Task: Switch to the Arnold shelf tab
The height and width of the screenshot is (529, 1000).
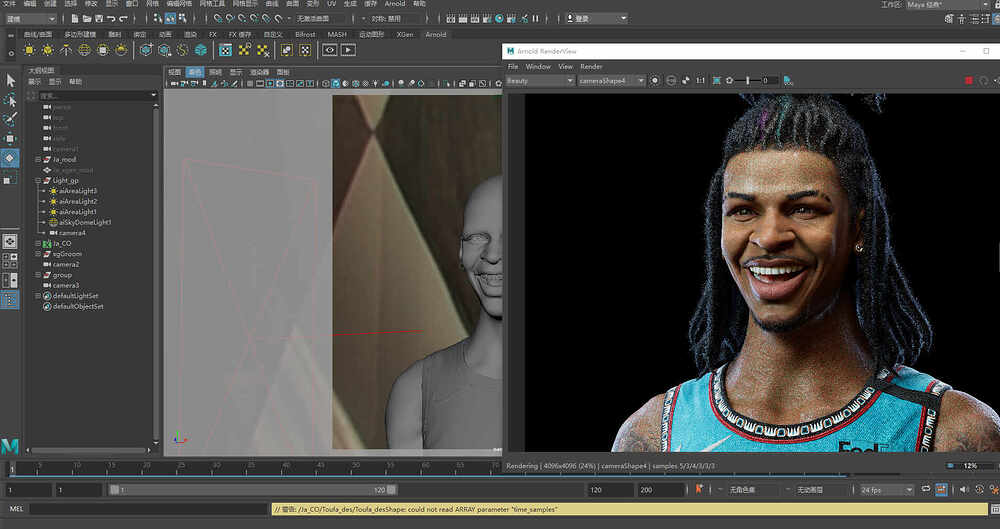Action: click(x=436, y=34)
